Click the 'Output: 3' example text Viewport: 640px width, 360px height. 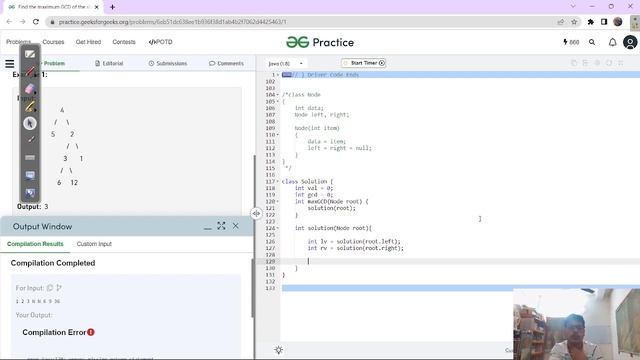32,207
